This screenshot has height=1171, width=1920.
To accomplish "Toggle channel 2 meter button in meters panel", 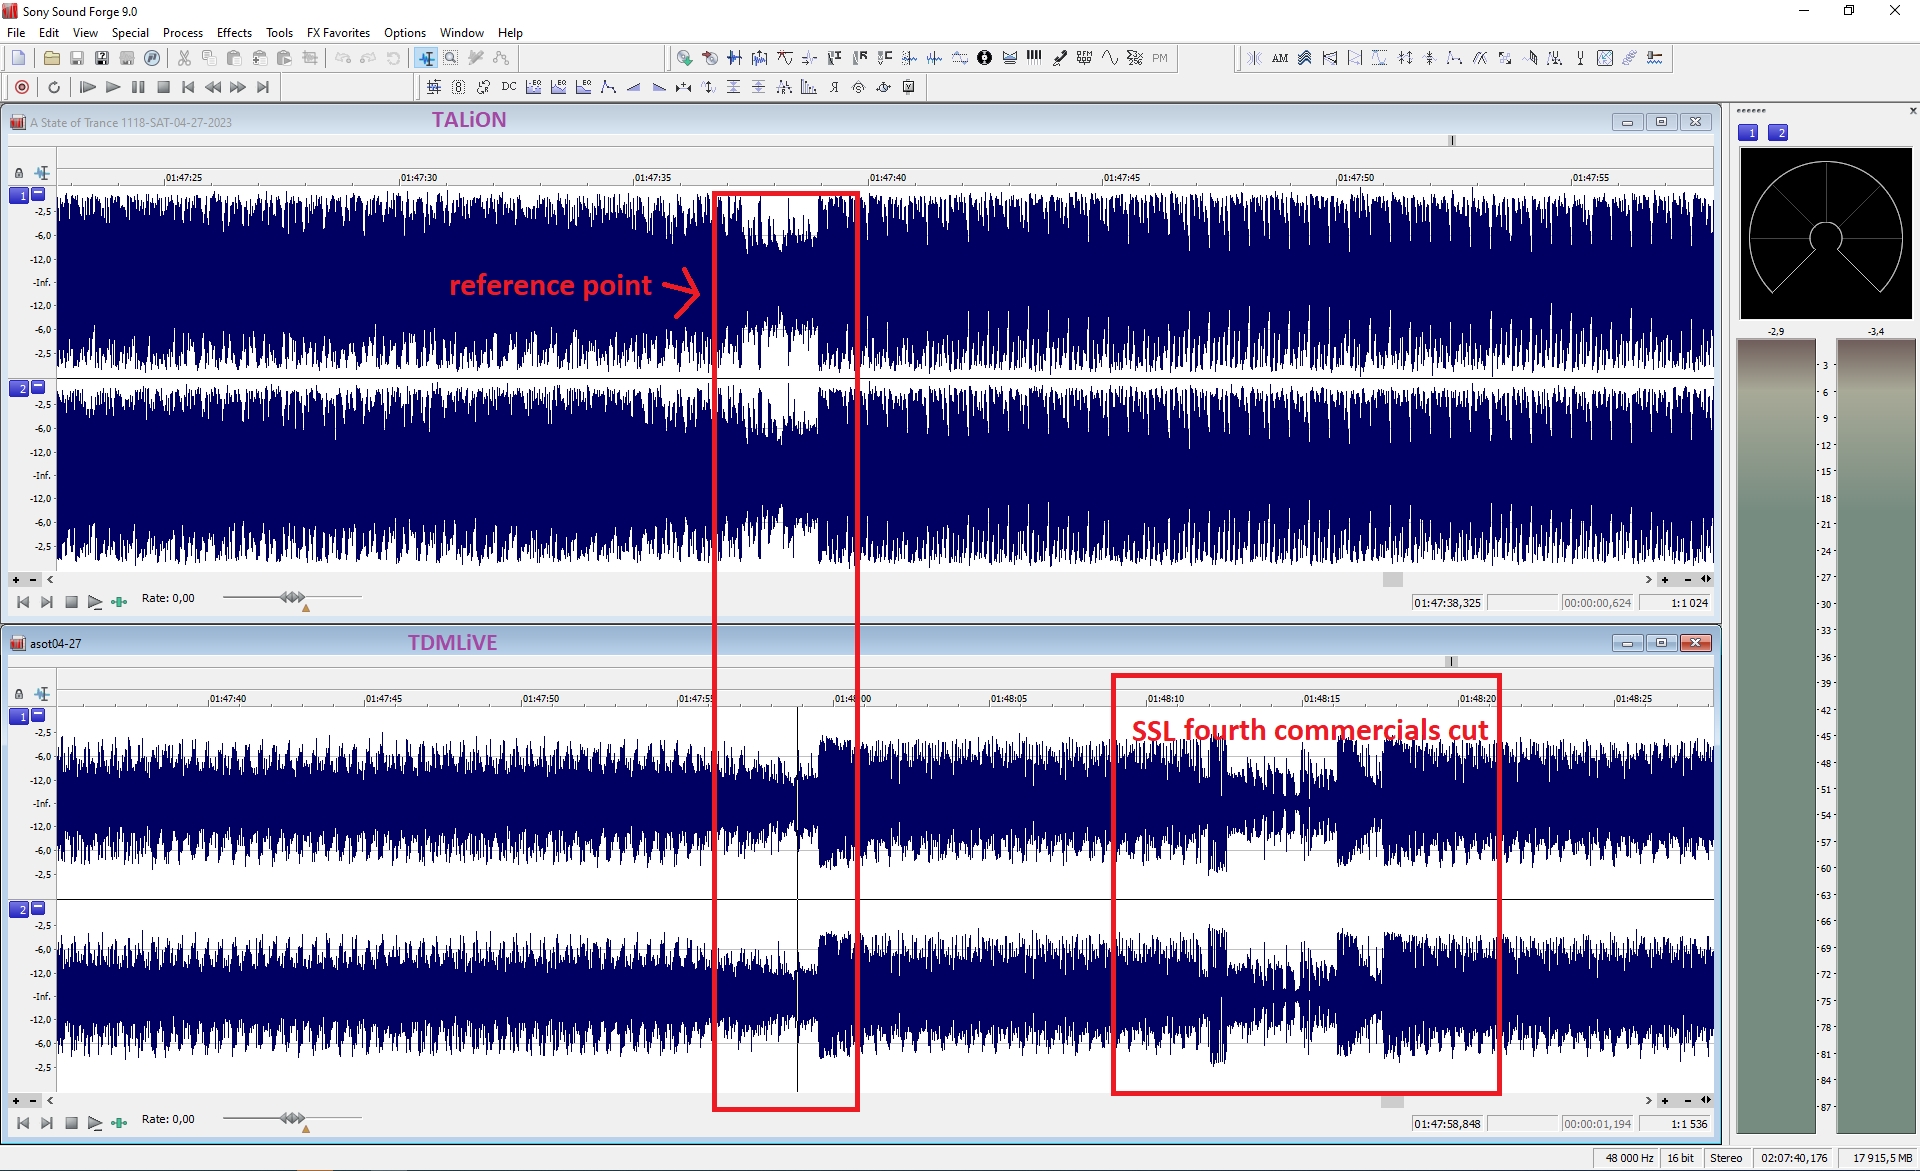I will coord(1778,133).
